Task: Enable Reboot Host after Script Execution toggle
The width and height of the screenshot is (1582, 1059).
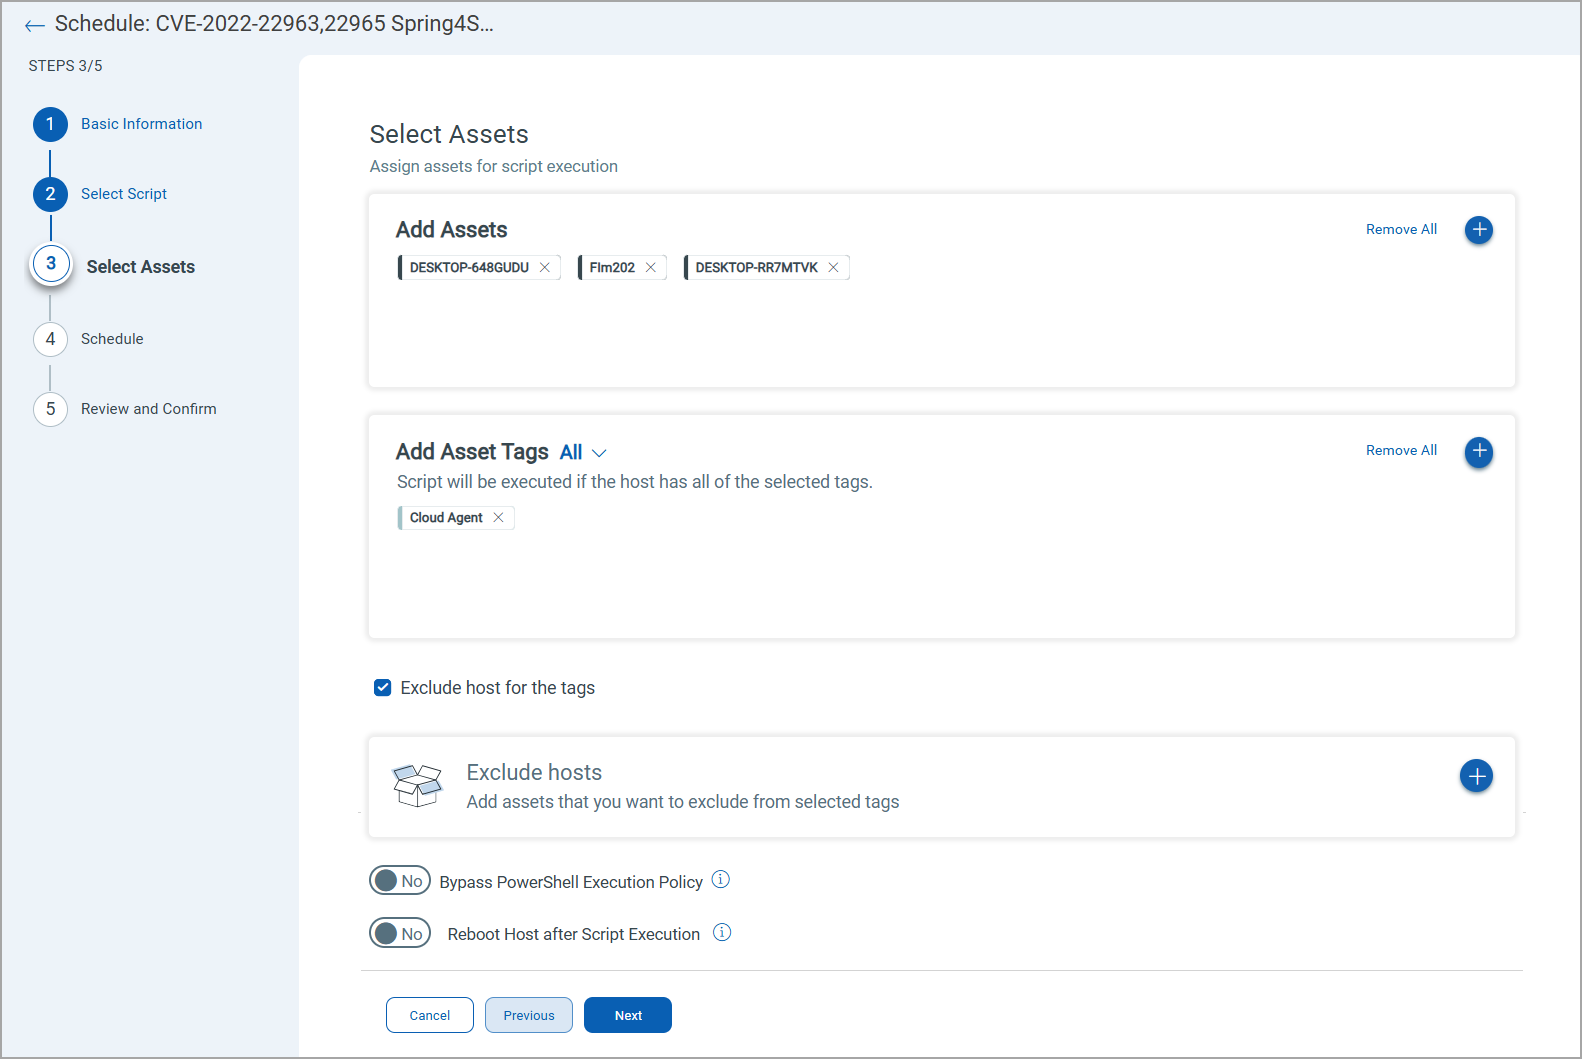Action: (x=400, y=933)
